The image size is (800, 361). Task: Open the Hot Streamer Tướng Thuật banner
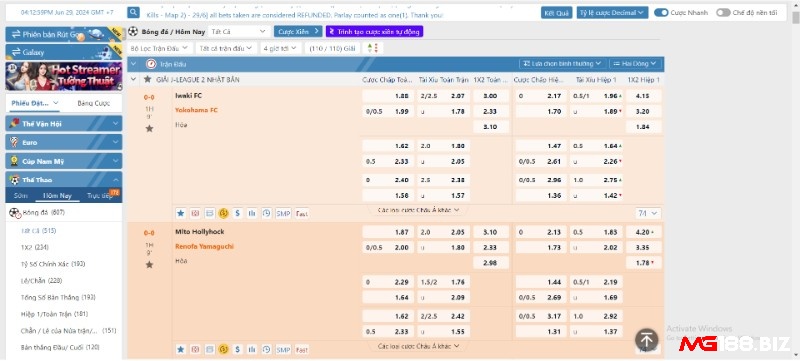coord(64,76)
